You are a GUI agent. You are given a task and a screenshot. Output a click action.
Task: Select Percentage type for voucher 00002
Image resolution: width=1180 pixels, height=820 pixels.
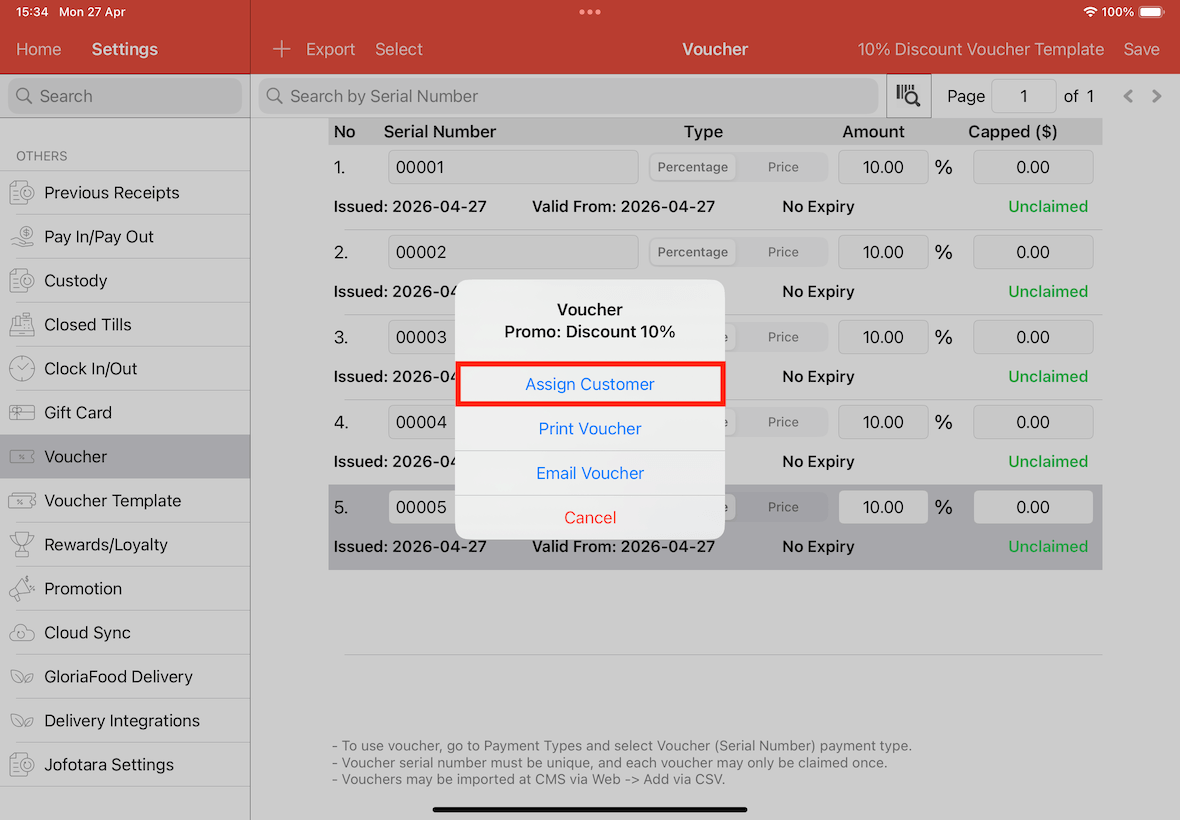pyautogui.click(x=692, y=252)
